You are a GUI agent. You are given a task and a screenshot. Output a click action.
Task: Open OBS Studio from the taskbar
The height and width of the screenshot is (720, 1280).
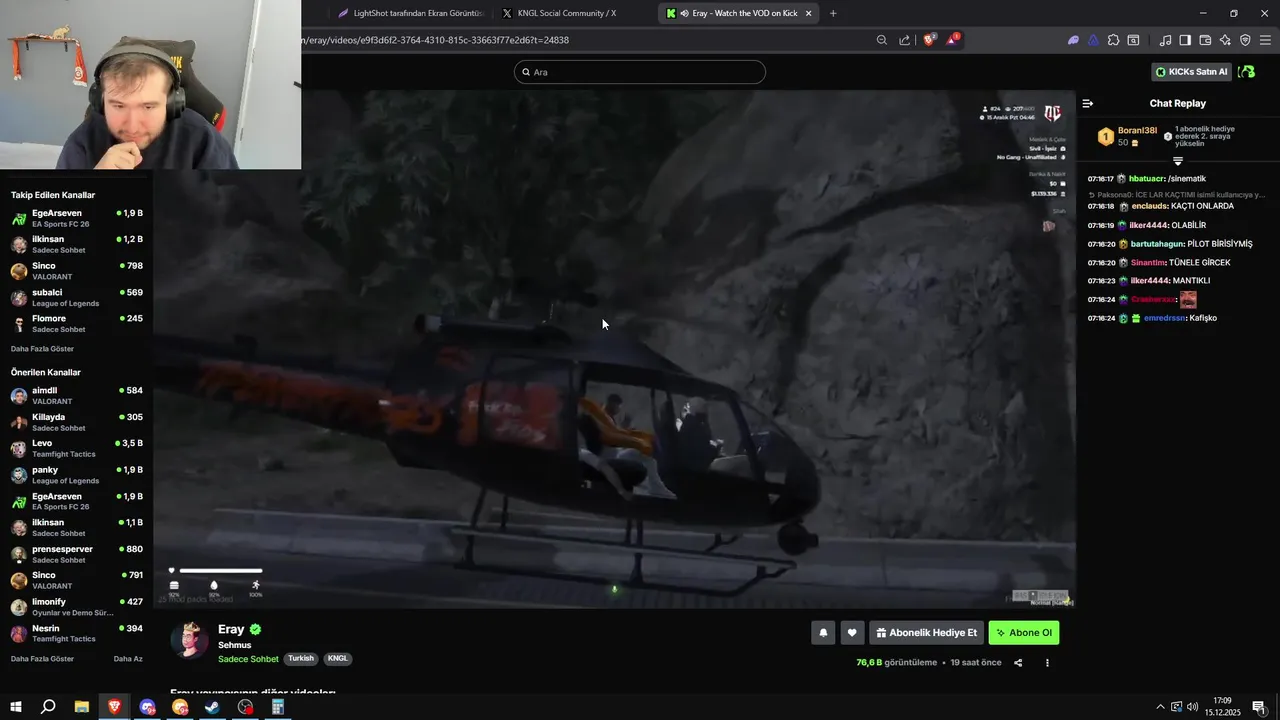pos(245,707)
